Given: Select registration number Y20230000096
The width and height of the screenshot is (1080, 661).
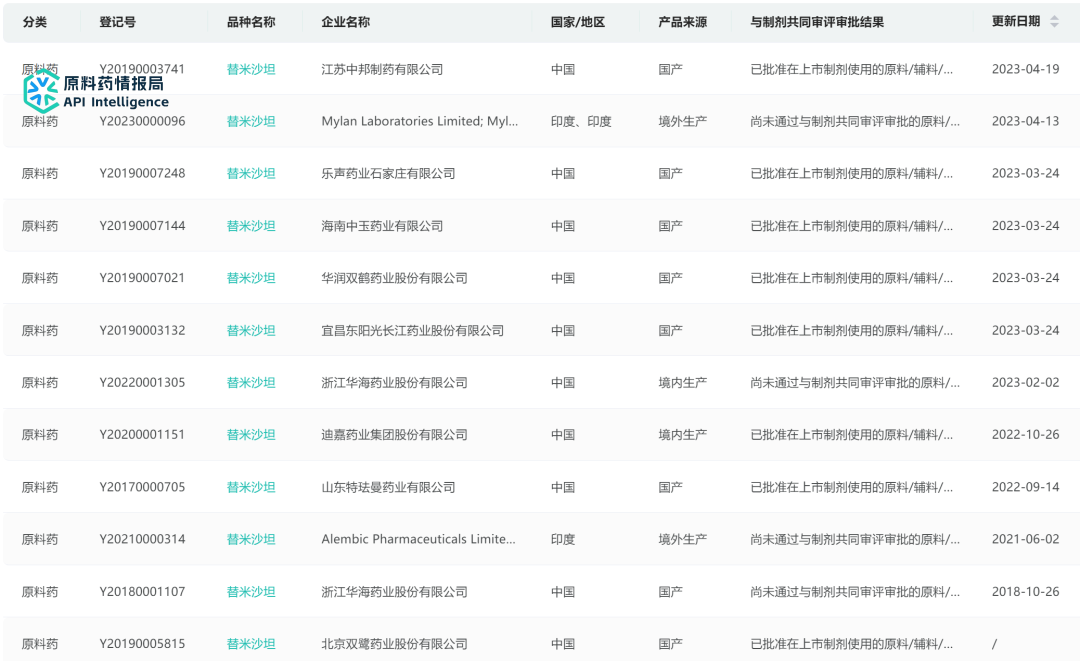Looking at the screenshot, I should click(x=142, y=121).
